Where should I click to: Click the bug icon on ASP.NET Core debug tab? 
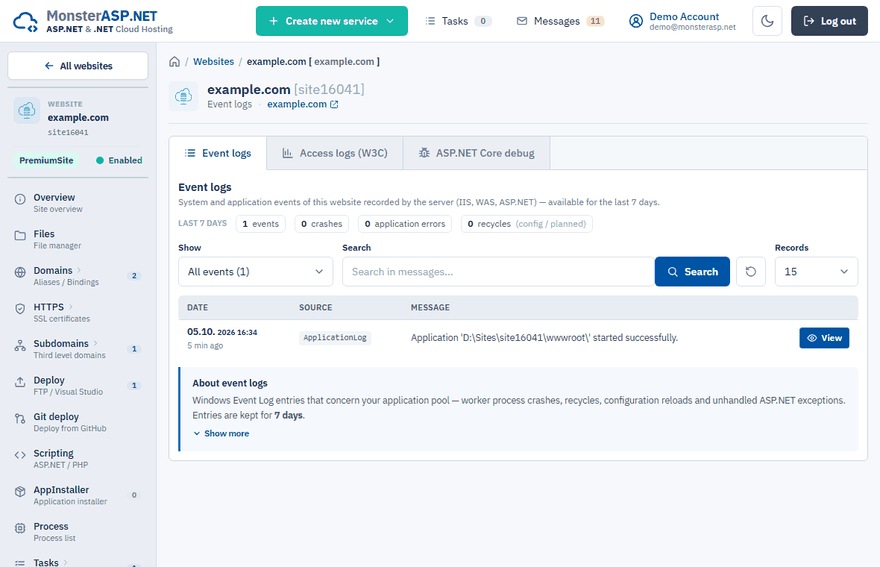(x=424, y=153)
